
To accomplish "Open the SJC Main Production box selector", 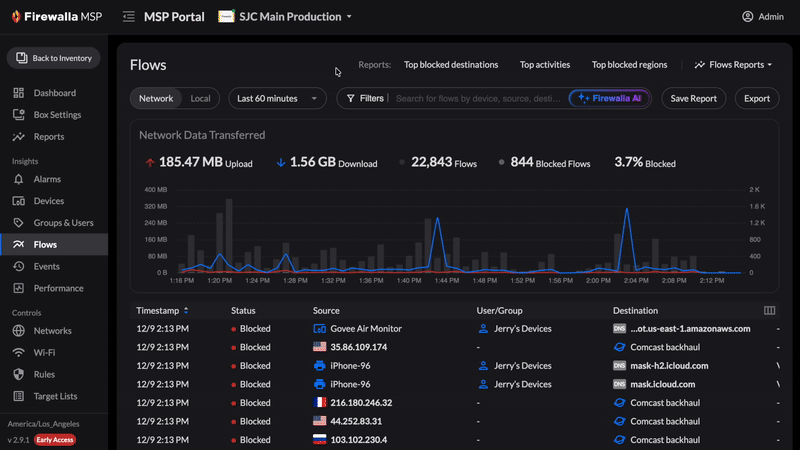I will 285,17.
